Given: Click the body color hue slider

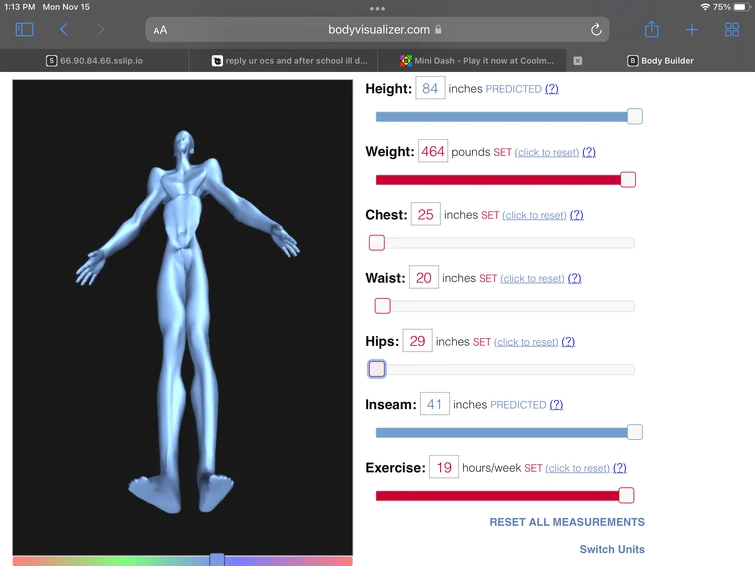Looking at the screenshot, I should point(182,560).
